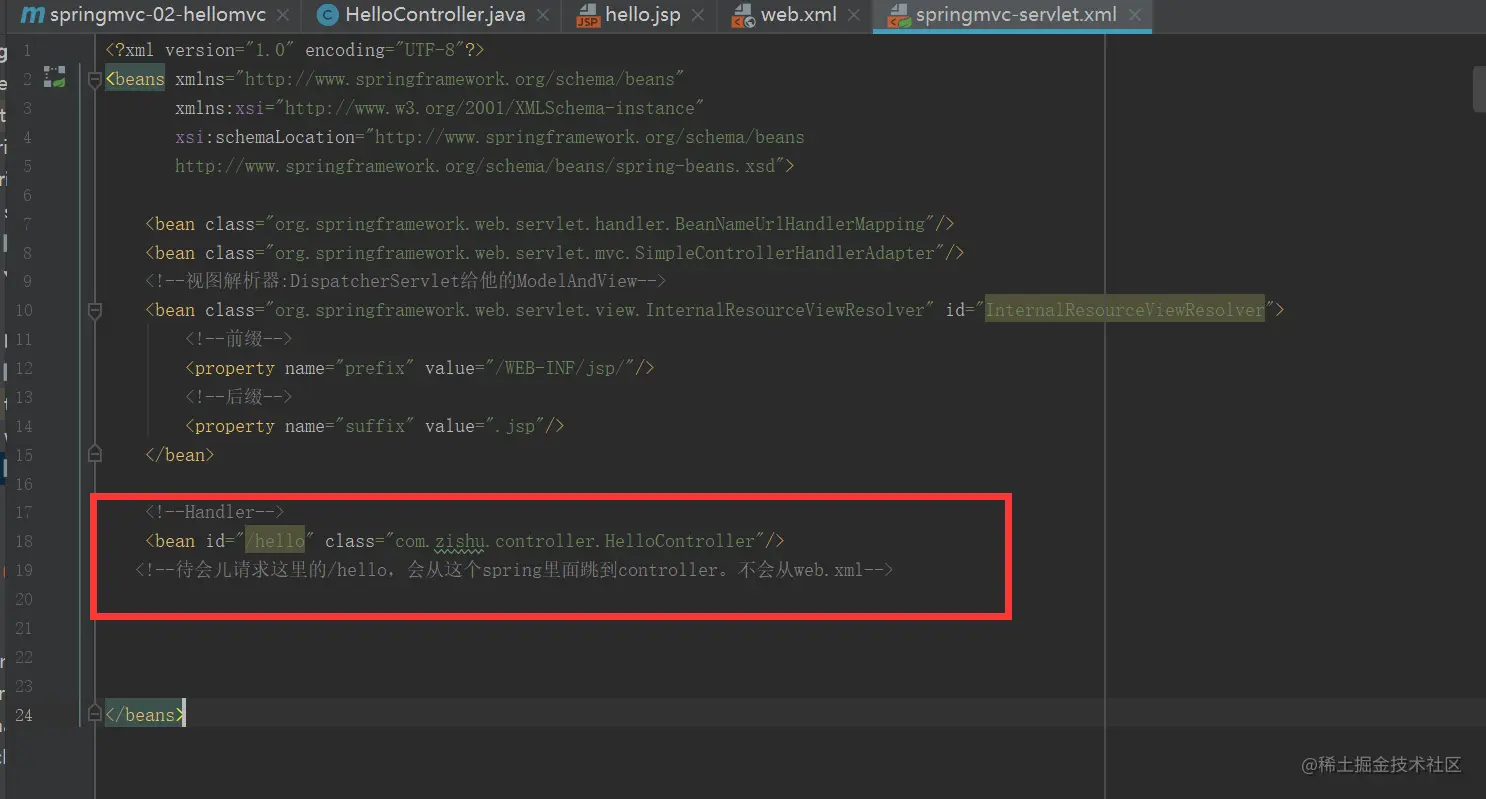Click the highlighted InternalResourceViewResolver id value

coord(1125,310)
